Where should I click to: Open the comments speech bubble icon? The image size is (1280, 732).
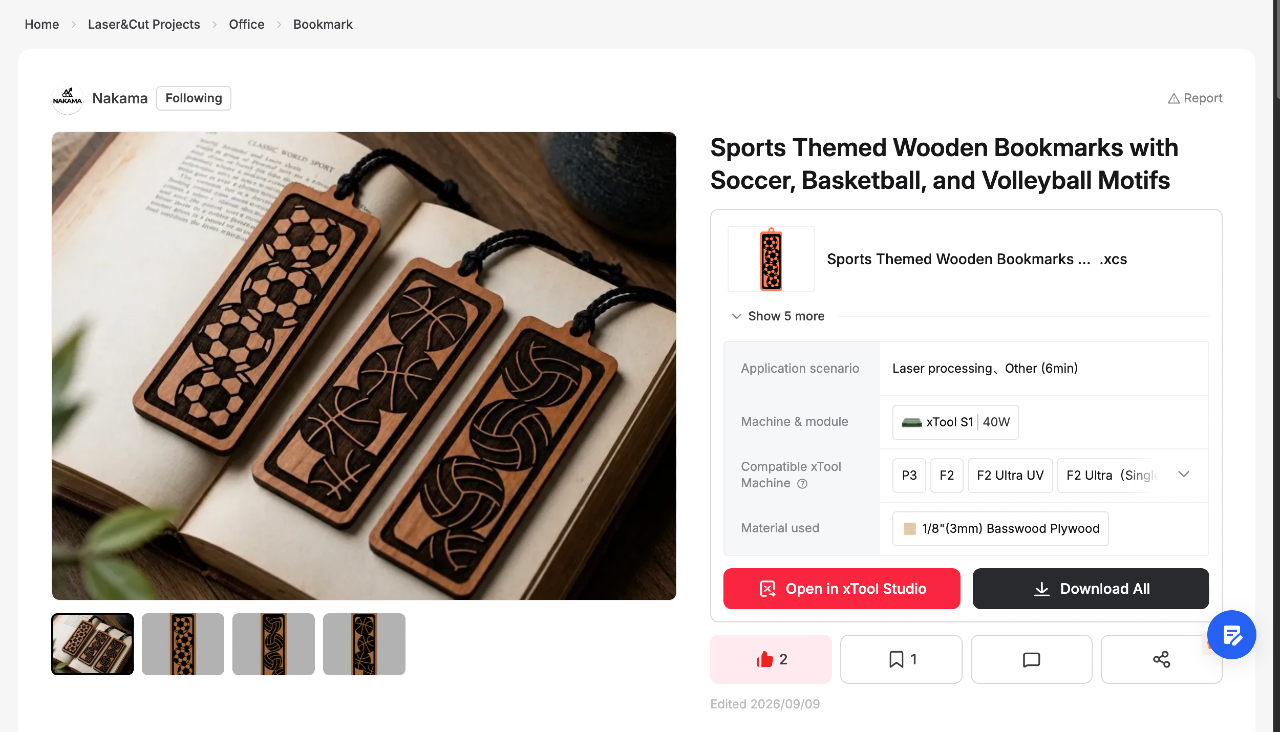(1032, 660)
